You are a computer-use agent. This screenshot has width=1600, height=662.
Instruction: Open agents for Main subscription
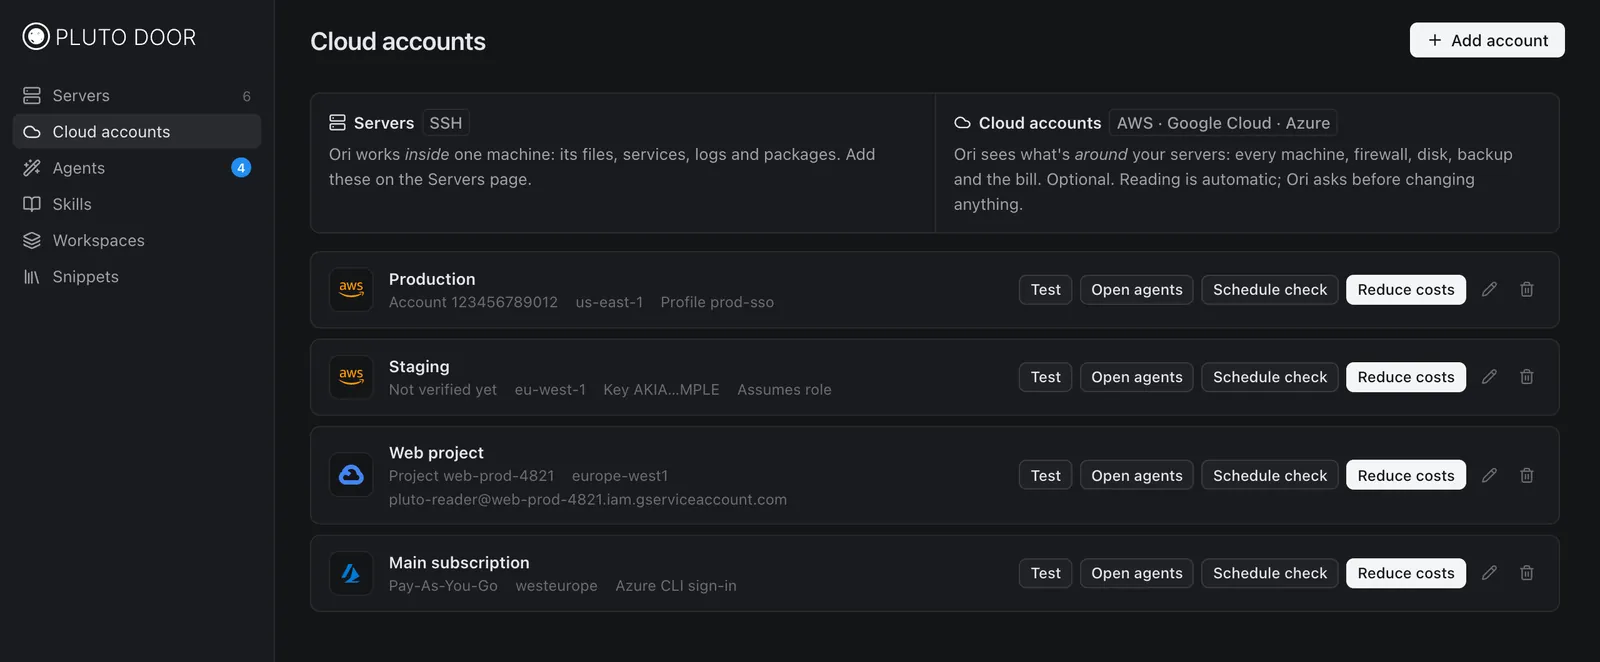pos(1137,573)
